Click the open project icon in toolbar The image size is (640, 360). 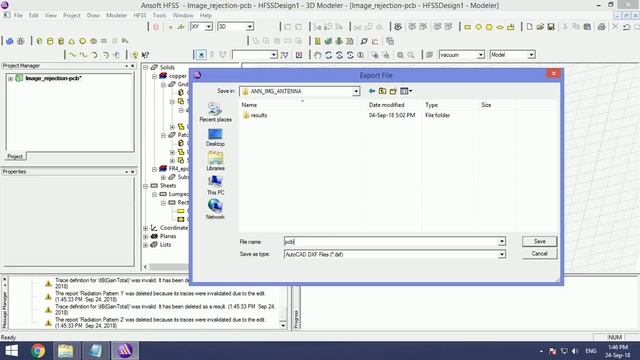click(x=540, y=27)
